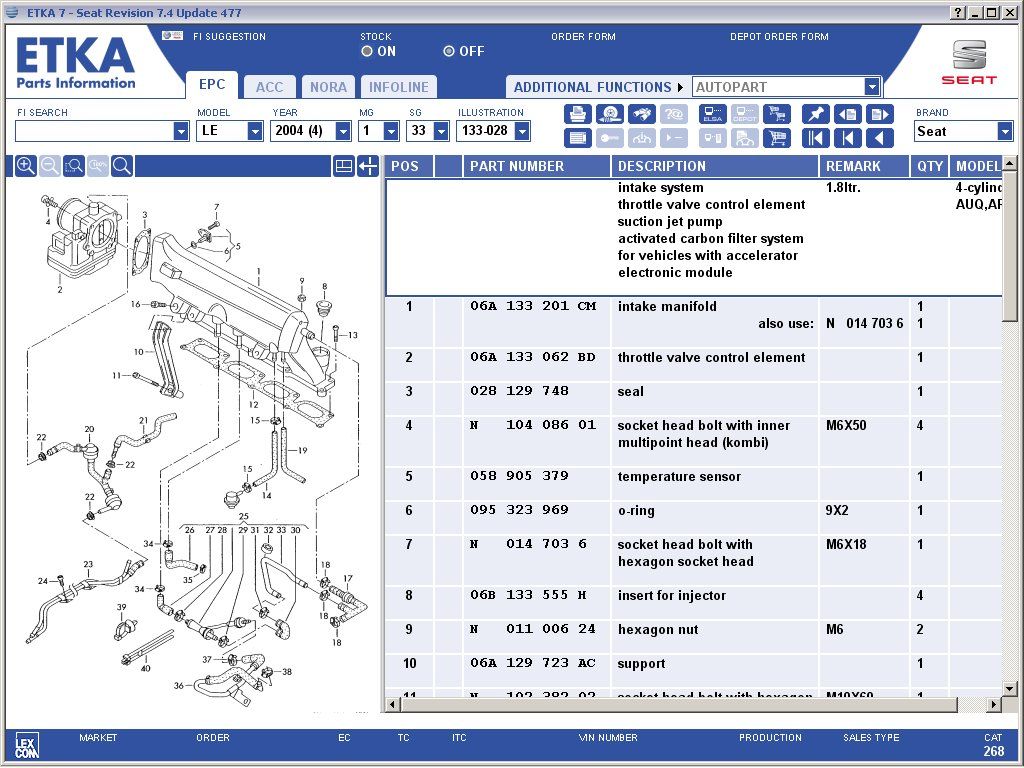Click the QTY column header

929,166
